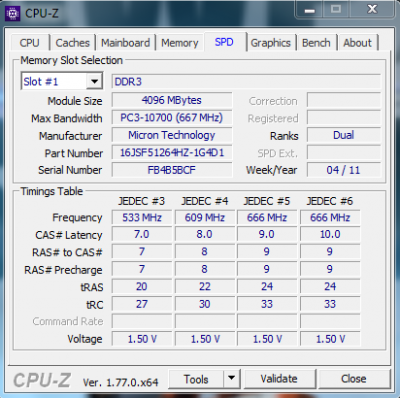Open the Graphics tab
400x398 pixels.
pyautogui.click(x=271, y=43)
